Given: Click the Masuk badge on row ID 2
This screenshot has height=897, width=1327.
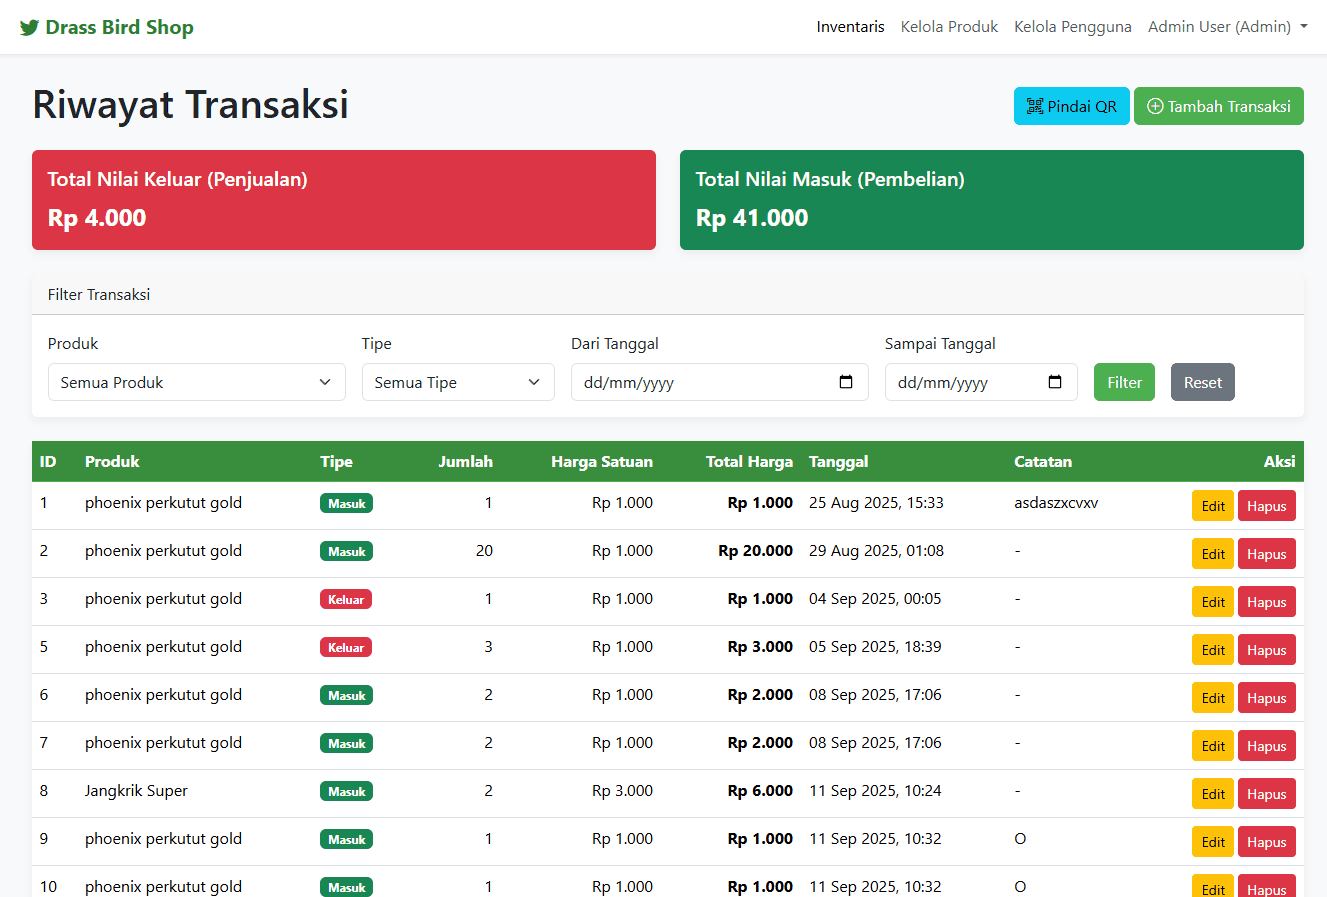Looking at the screenshot, I should click(x=346, y=551).
